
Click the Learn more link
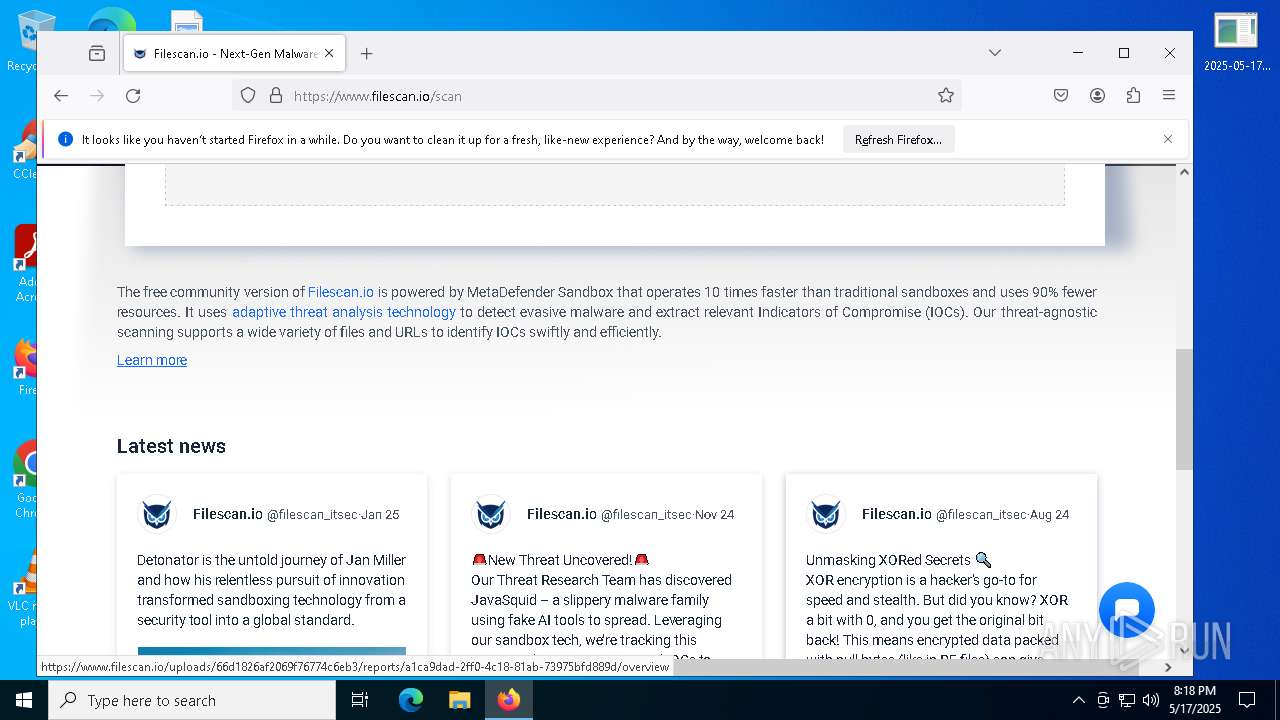(152, 360)
